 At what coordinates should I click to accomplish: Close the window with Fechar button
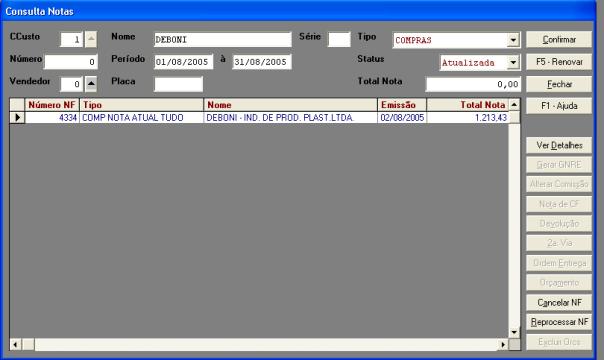coord(559,84)
